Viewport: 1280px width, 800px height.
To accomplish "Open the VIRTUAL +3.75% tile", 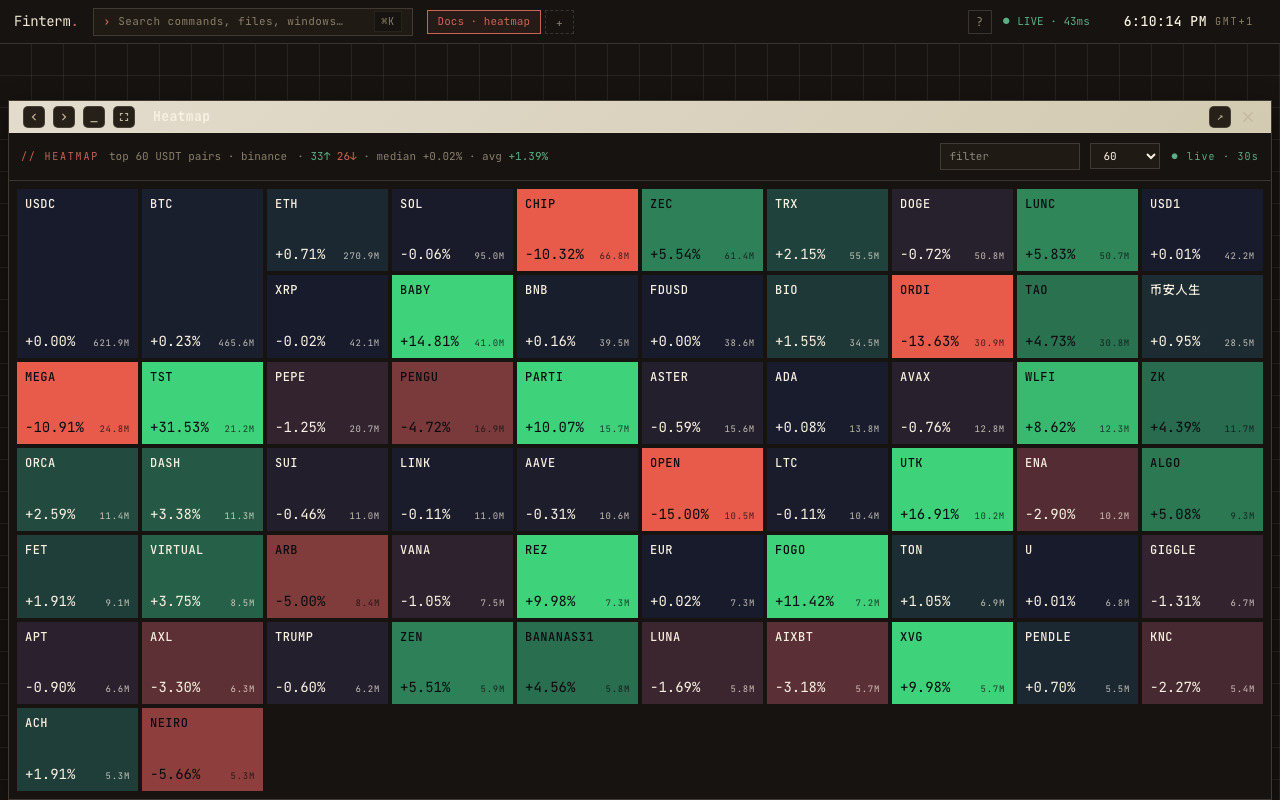I will click(202, 576).
